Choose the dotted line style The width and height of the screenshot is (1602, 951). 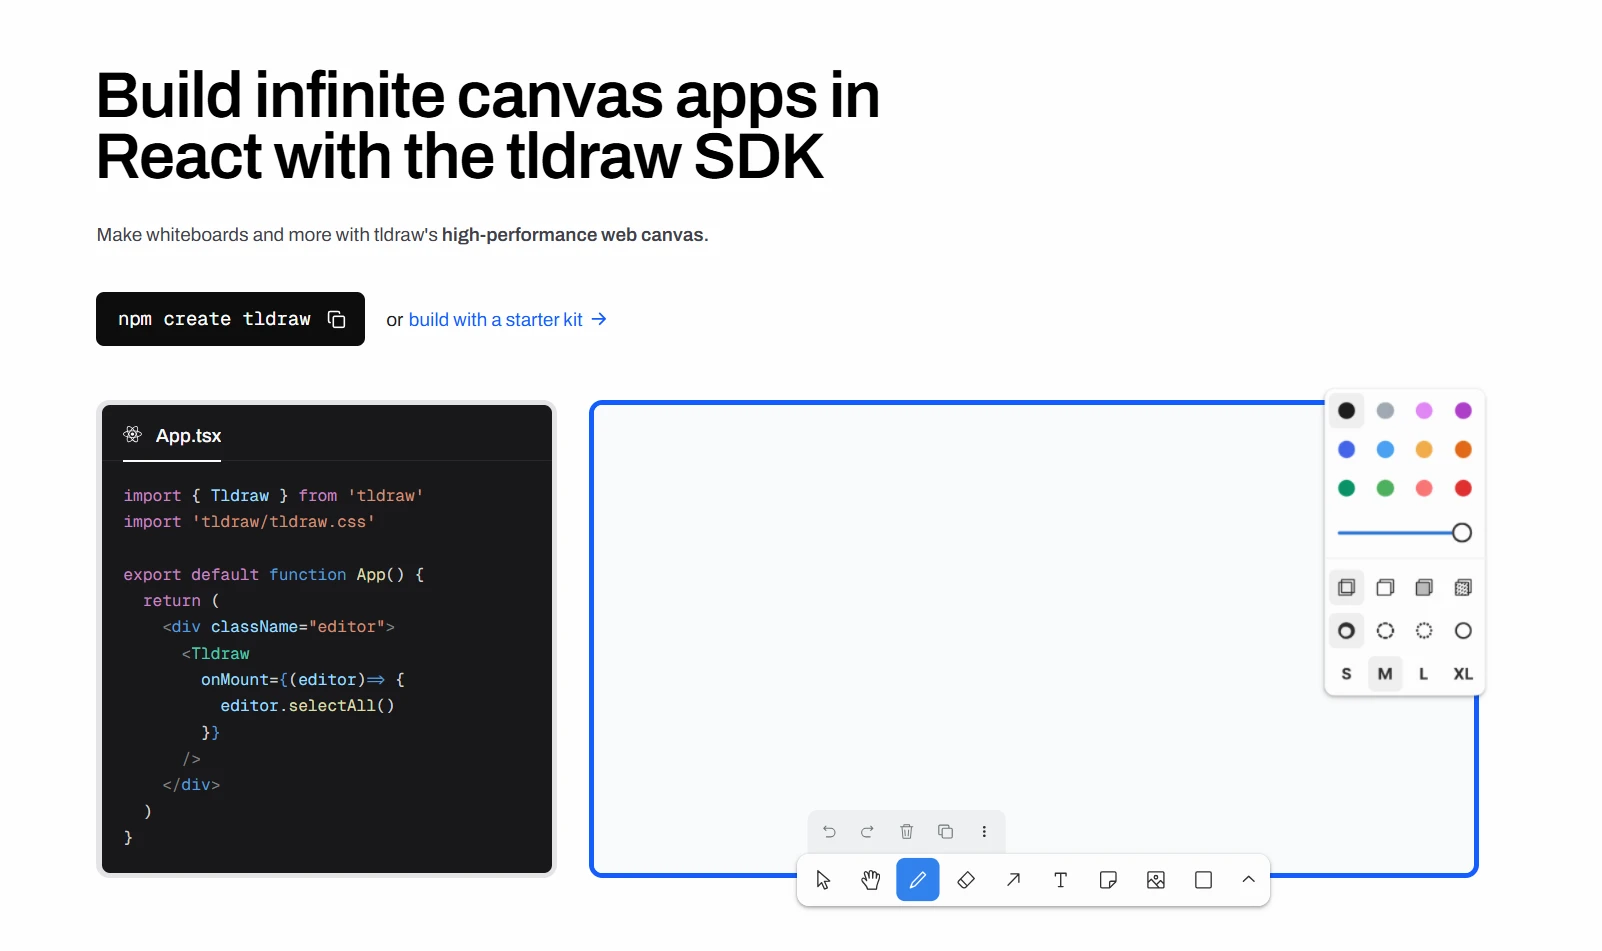click(1424, 631)
